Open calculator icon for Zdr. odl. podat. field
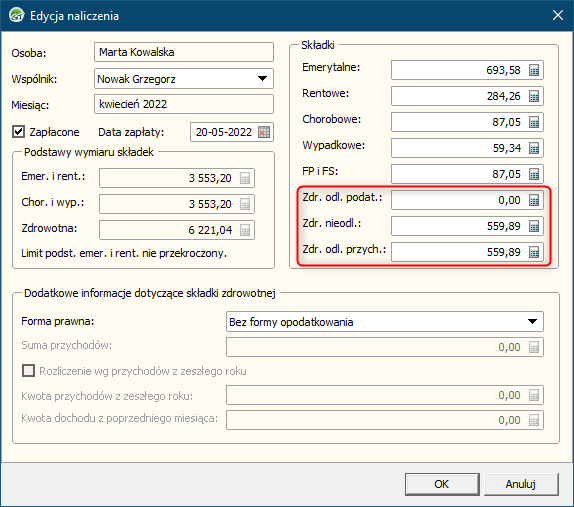Image resolution: width=574 pixels, height=507 pixels. coord(534,200)
